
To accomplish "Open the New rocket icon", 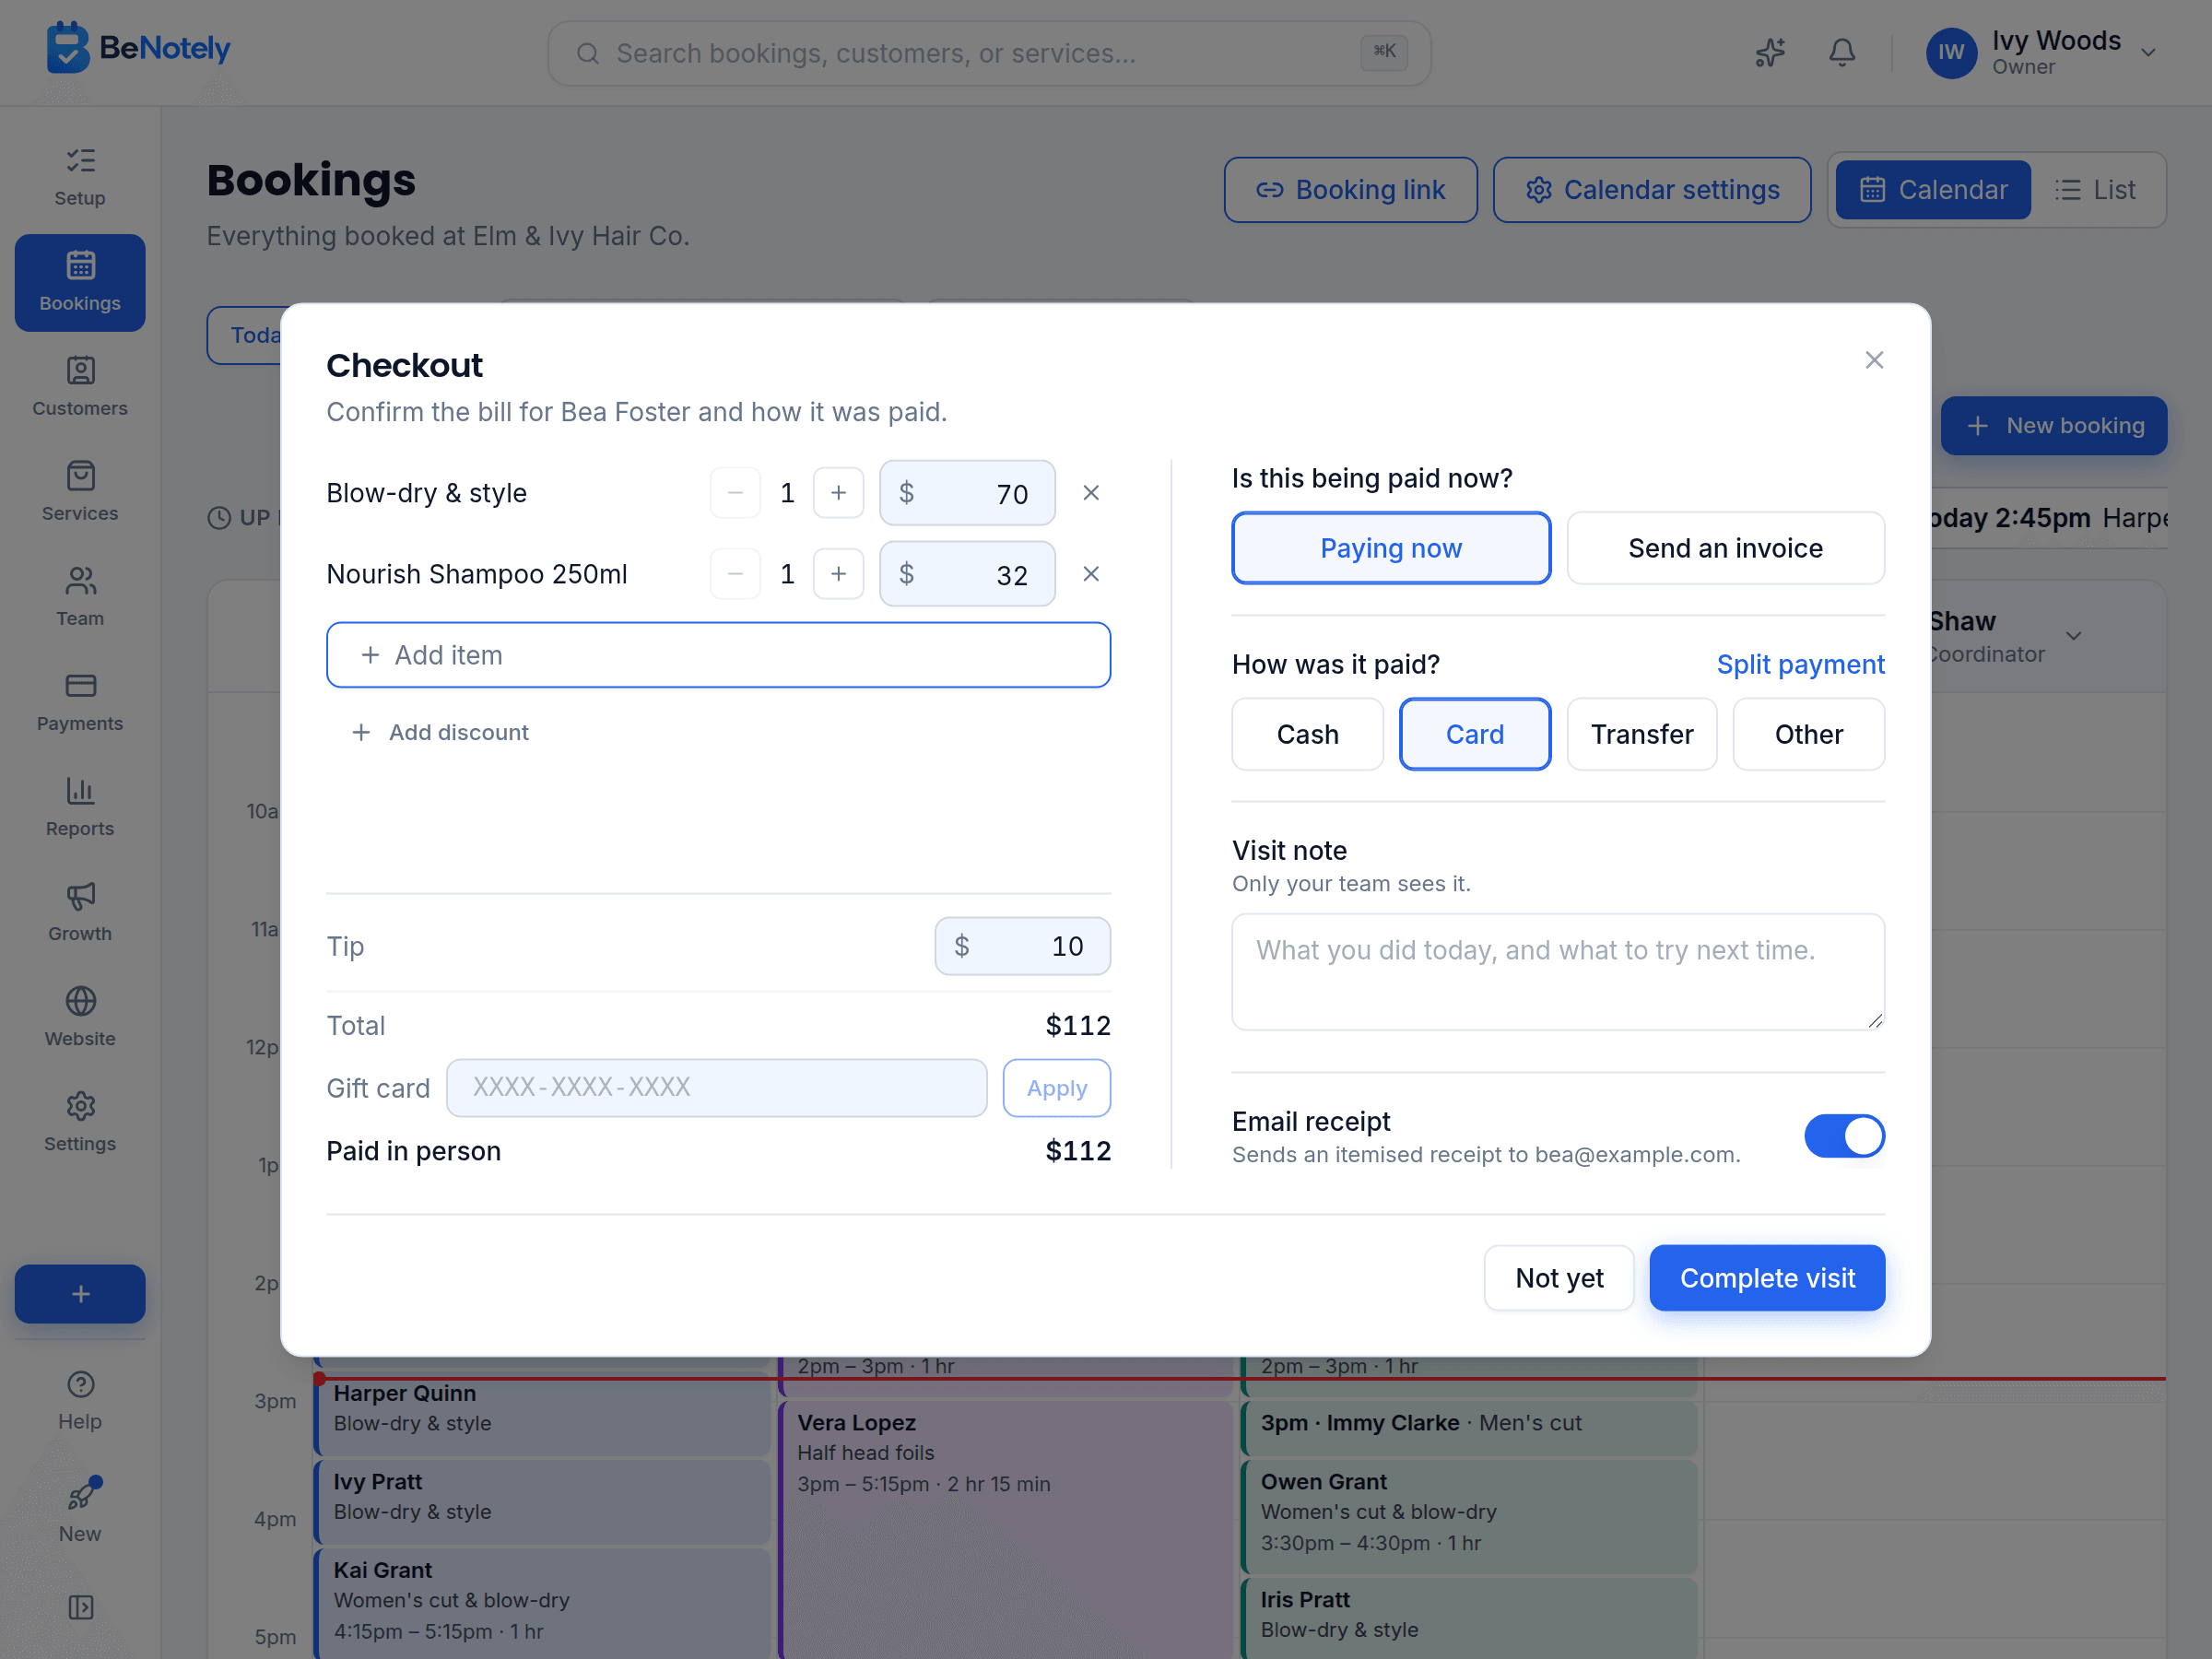I will click(x=80, y=1511).
